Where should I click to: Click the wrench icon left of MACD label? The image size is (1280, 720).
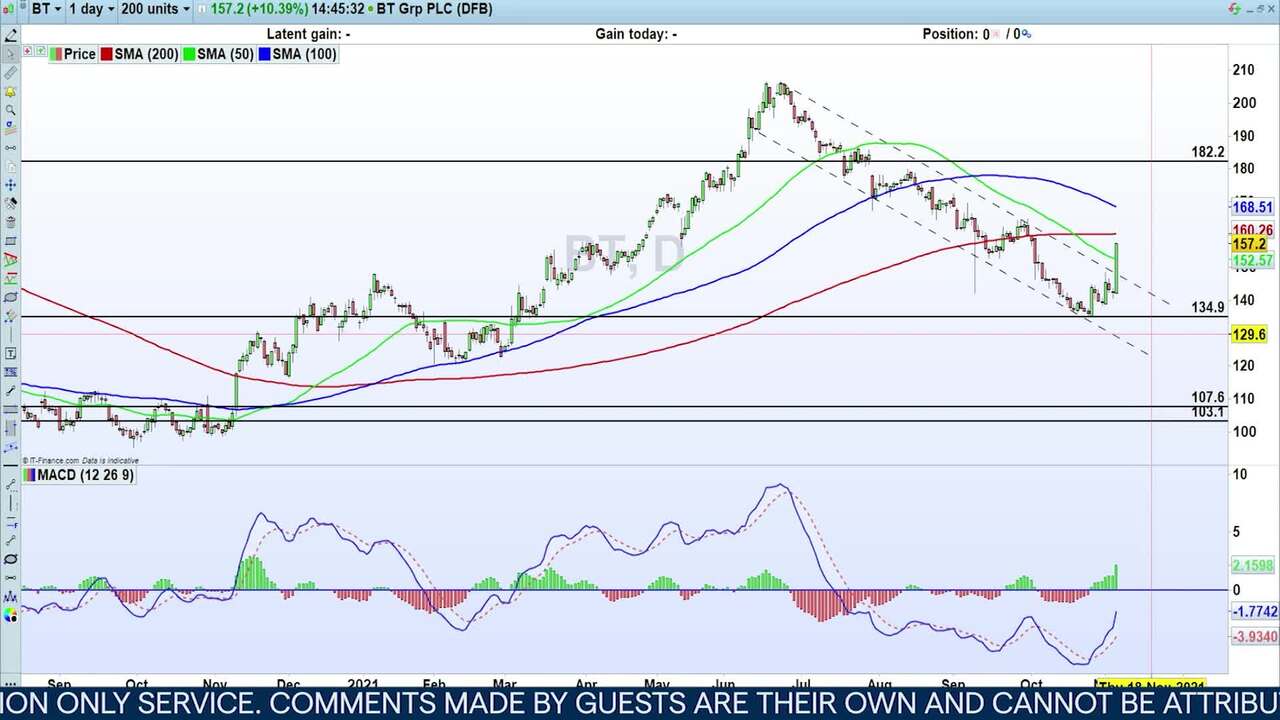point(10,484)
